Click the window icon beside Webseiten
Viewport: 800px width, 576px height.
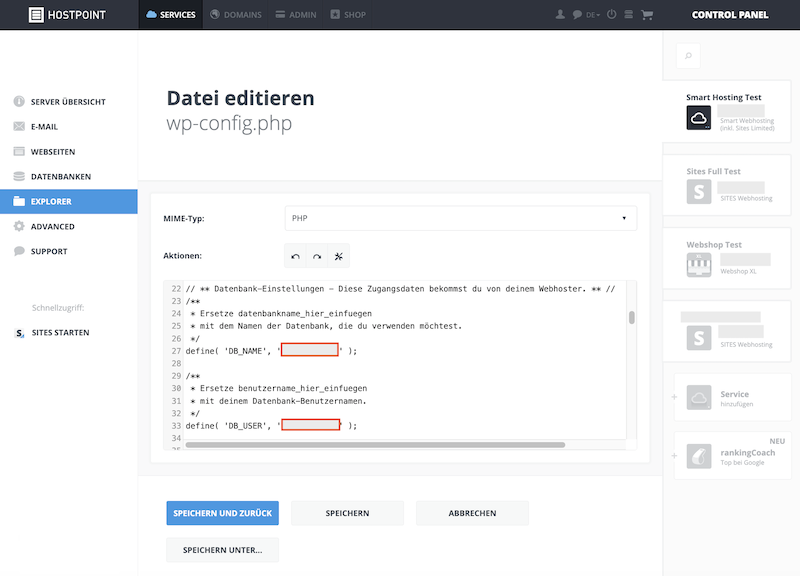tap(19, 151)
